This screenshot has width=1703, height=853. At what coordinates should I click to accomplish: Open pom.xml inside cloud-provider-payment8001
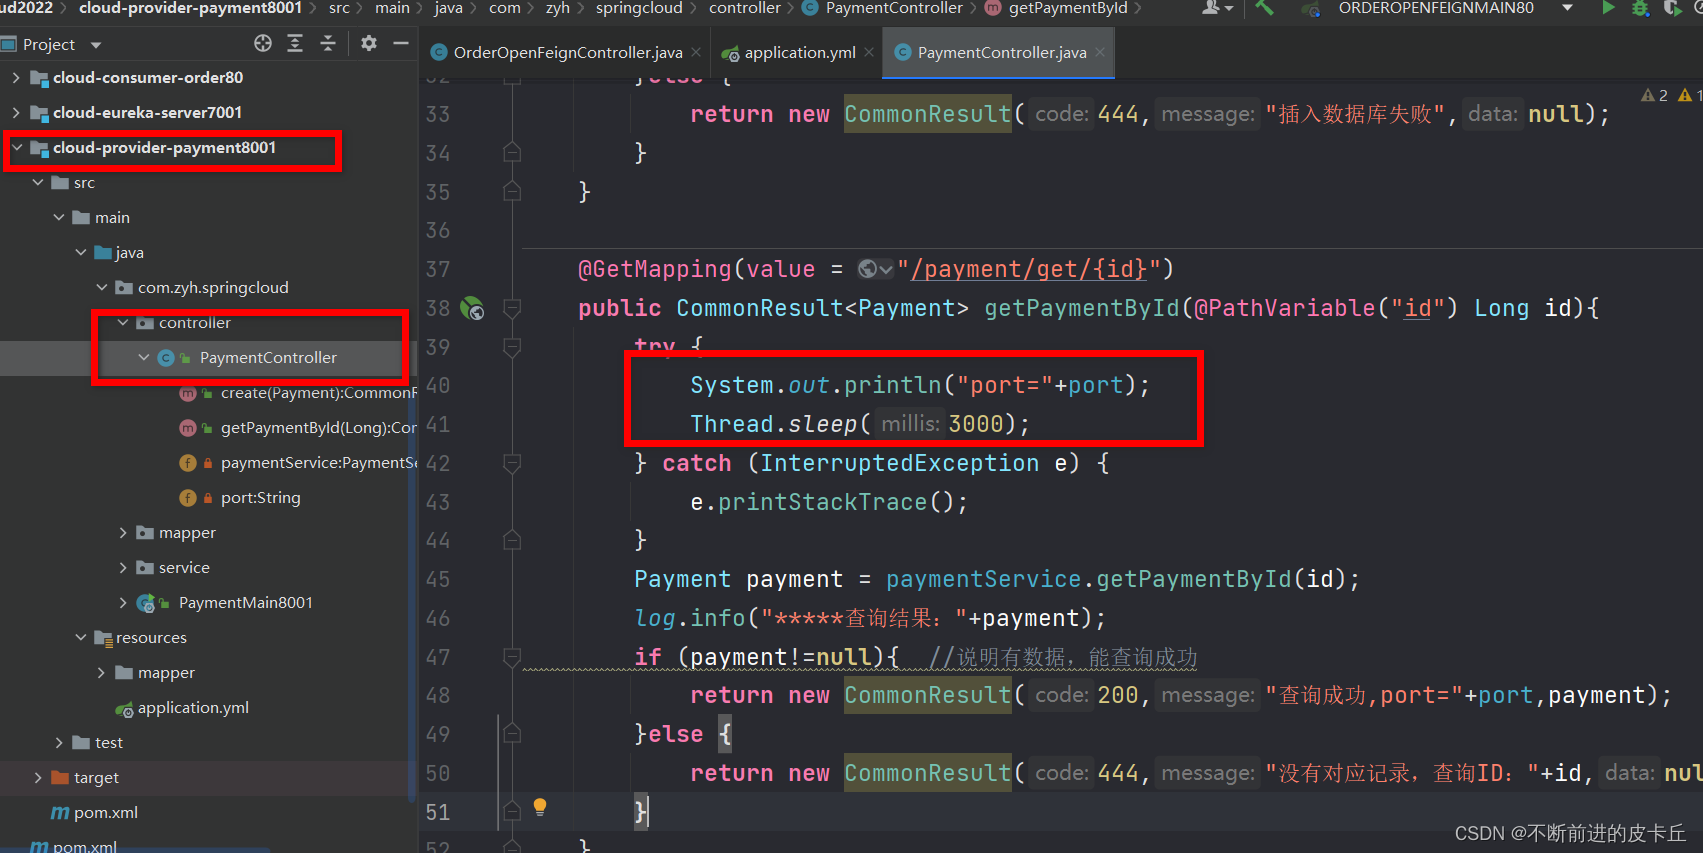coord(105,812)
